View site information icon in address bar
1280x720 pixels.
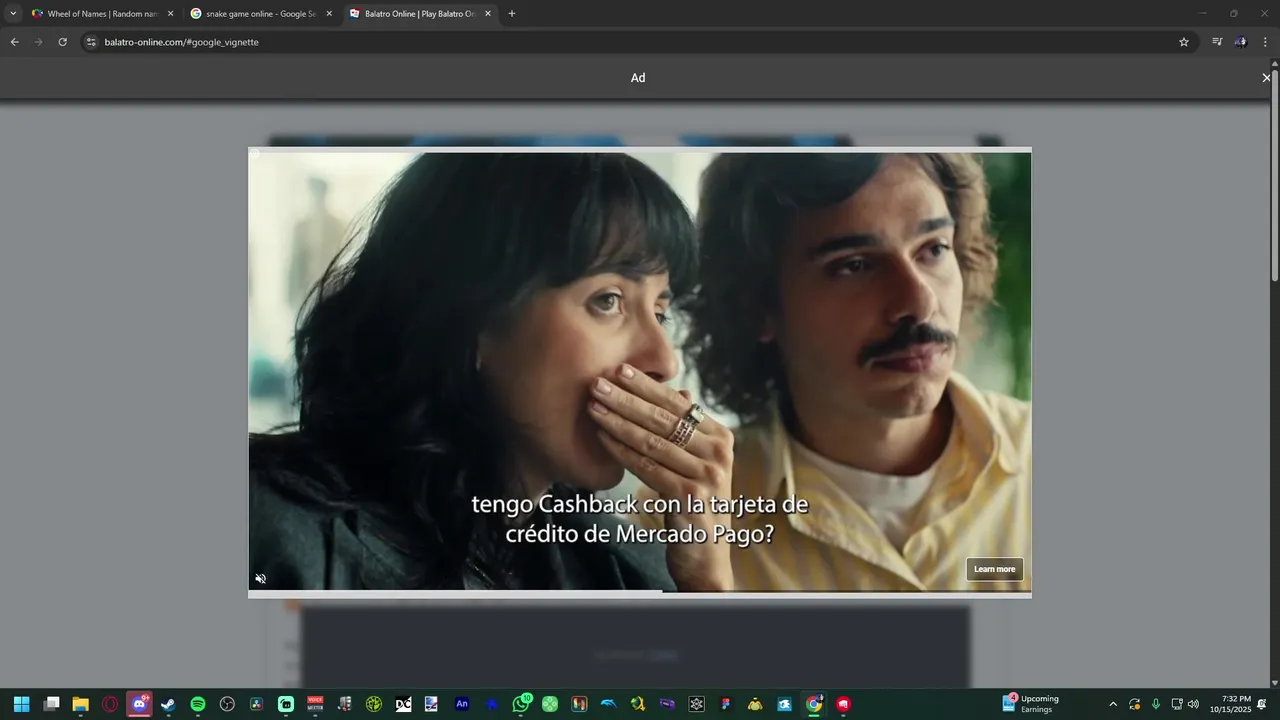[x=91, y=42]
